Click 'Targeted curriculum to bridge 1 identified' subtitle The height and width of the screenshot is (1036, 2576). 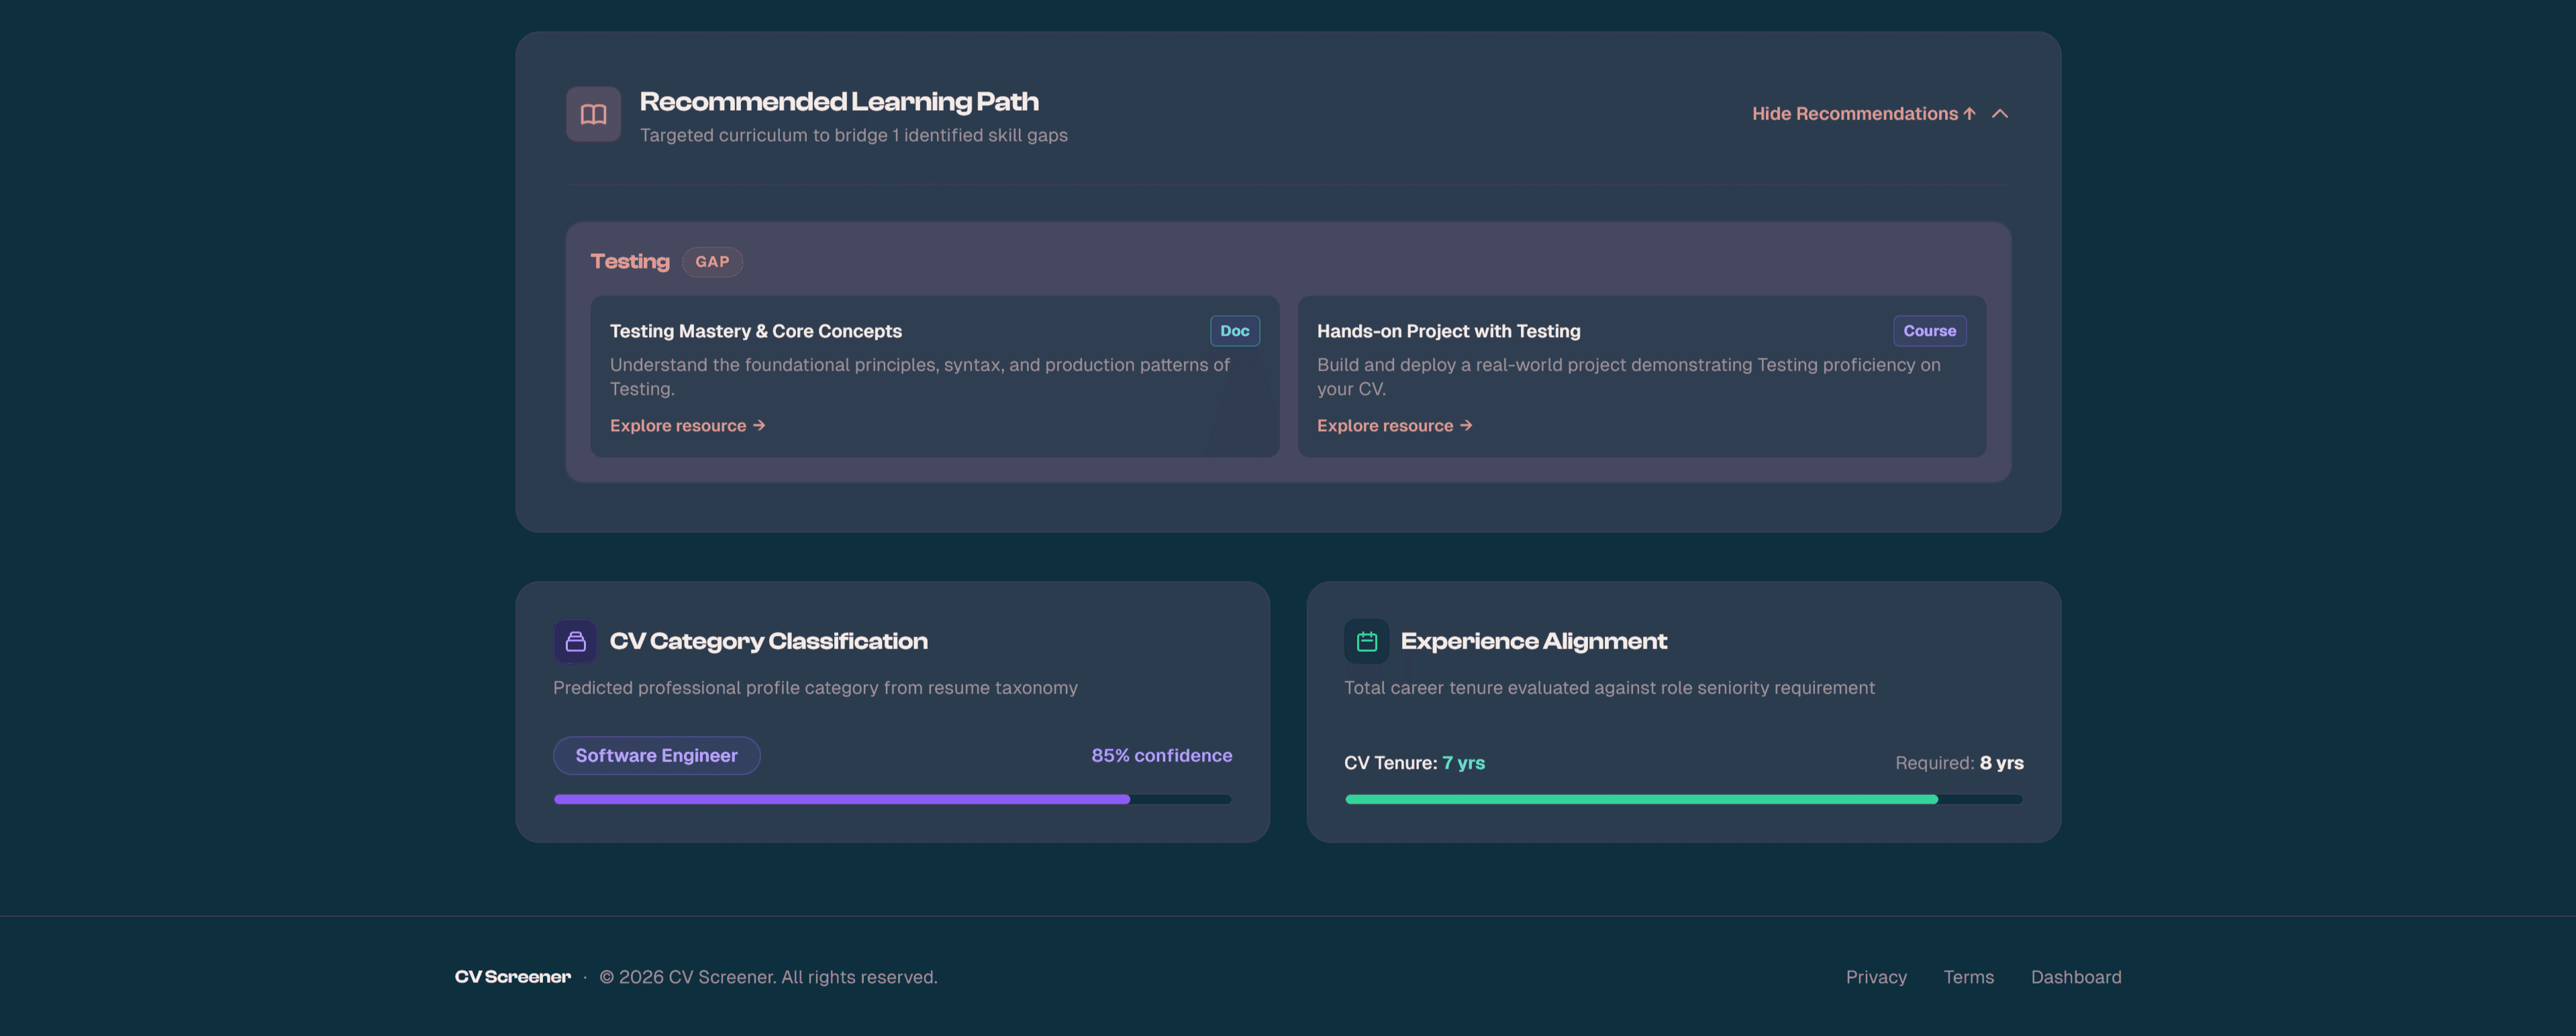click(853, 135)
